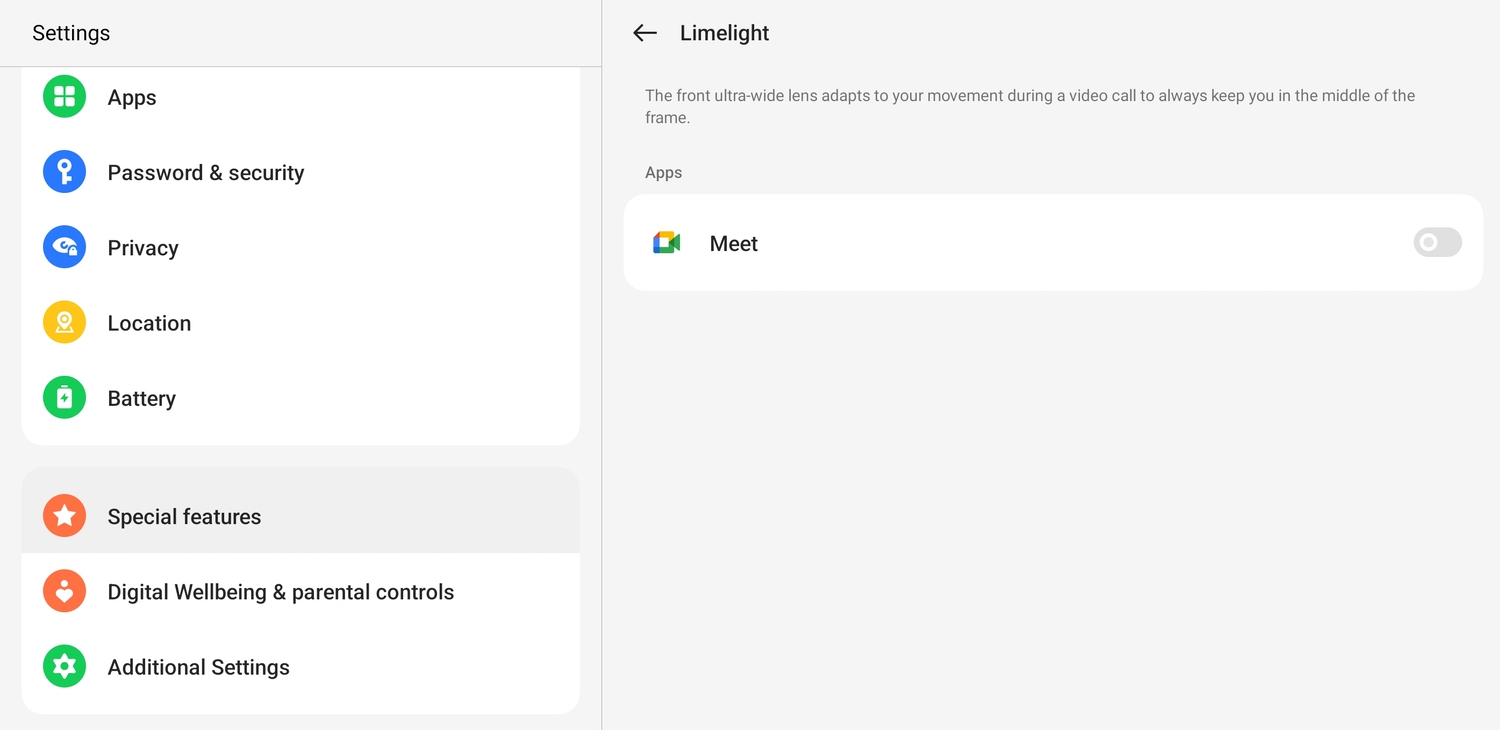
Task: Go back from Limelight page
Action: [644, 32]
